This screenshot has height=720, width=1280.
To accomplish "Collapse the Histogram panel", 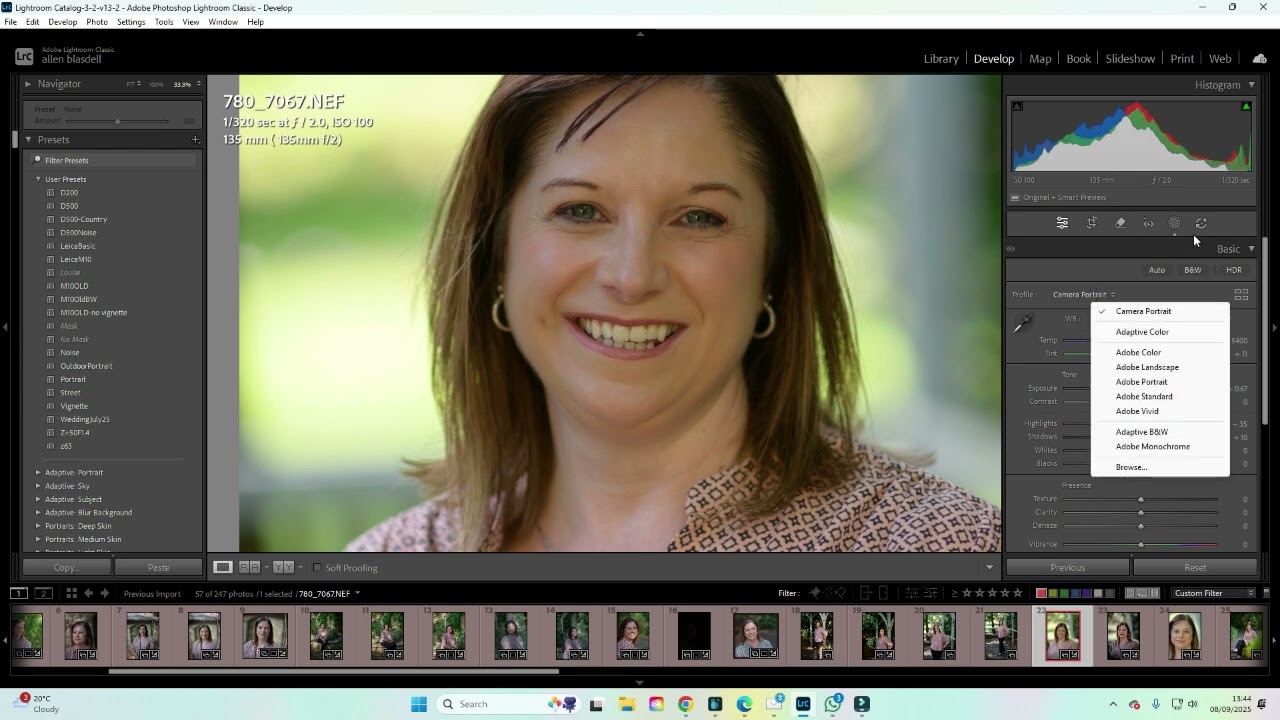I will point(1251,85).
